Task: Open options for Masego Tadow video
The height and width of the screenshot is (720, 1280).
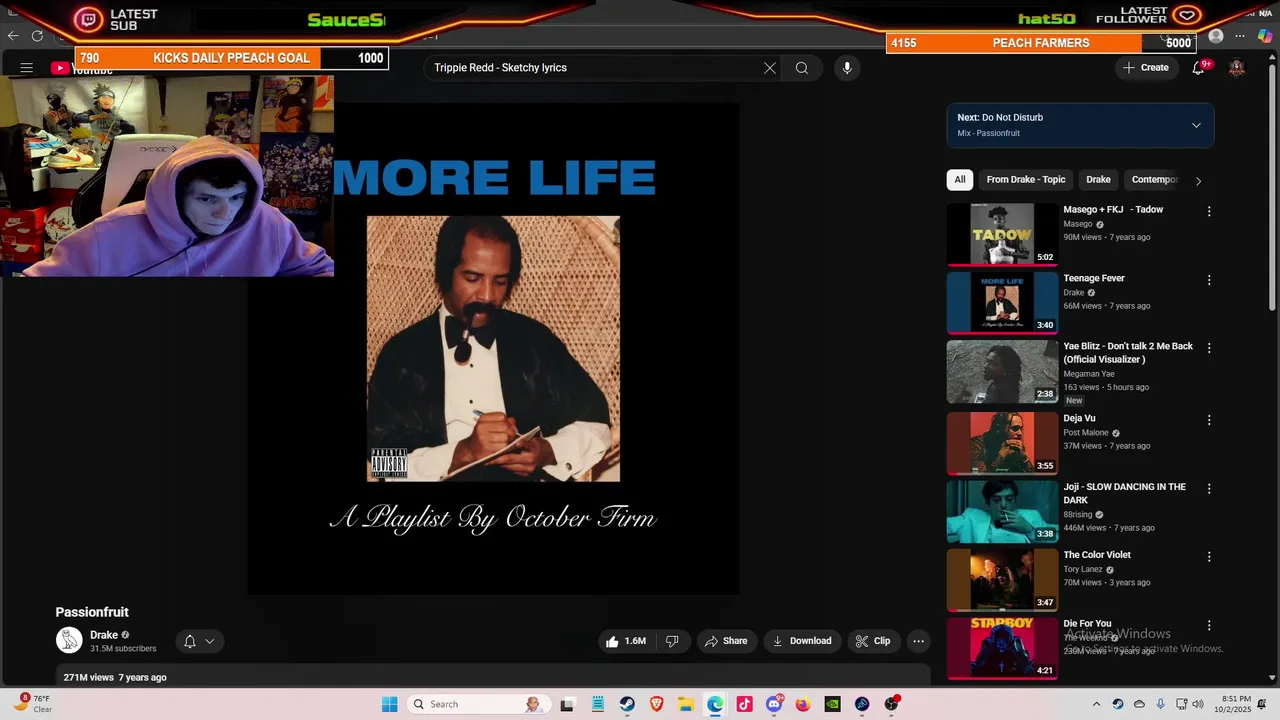Action: click(1209, 211)
